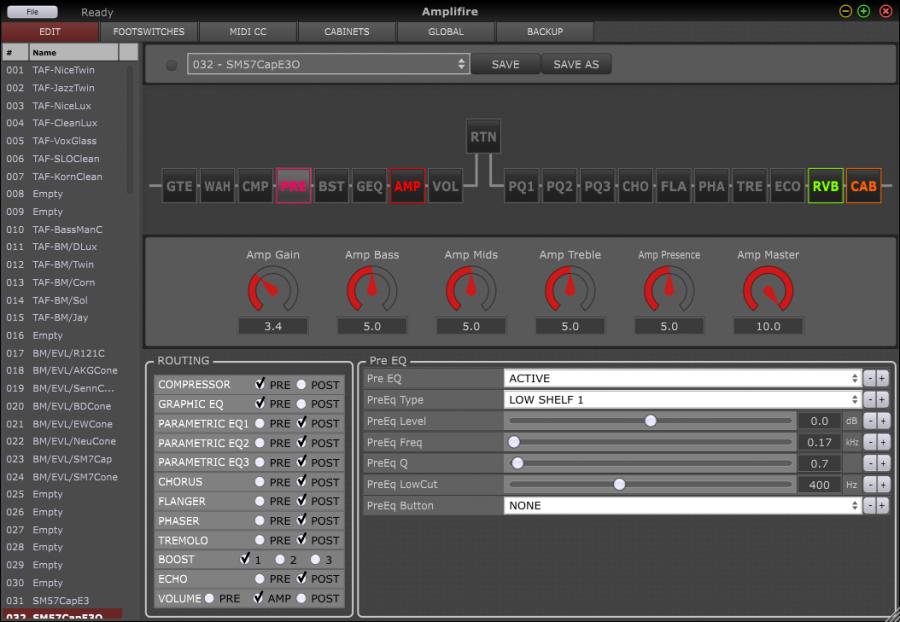Select the CMP compressor block
The image size is (900, 622).
[255, 186]
